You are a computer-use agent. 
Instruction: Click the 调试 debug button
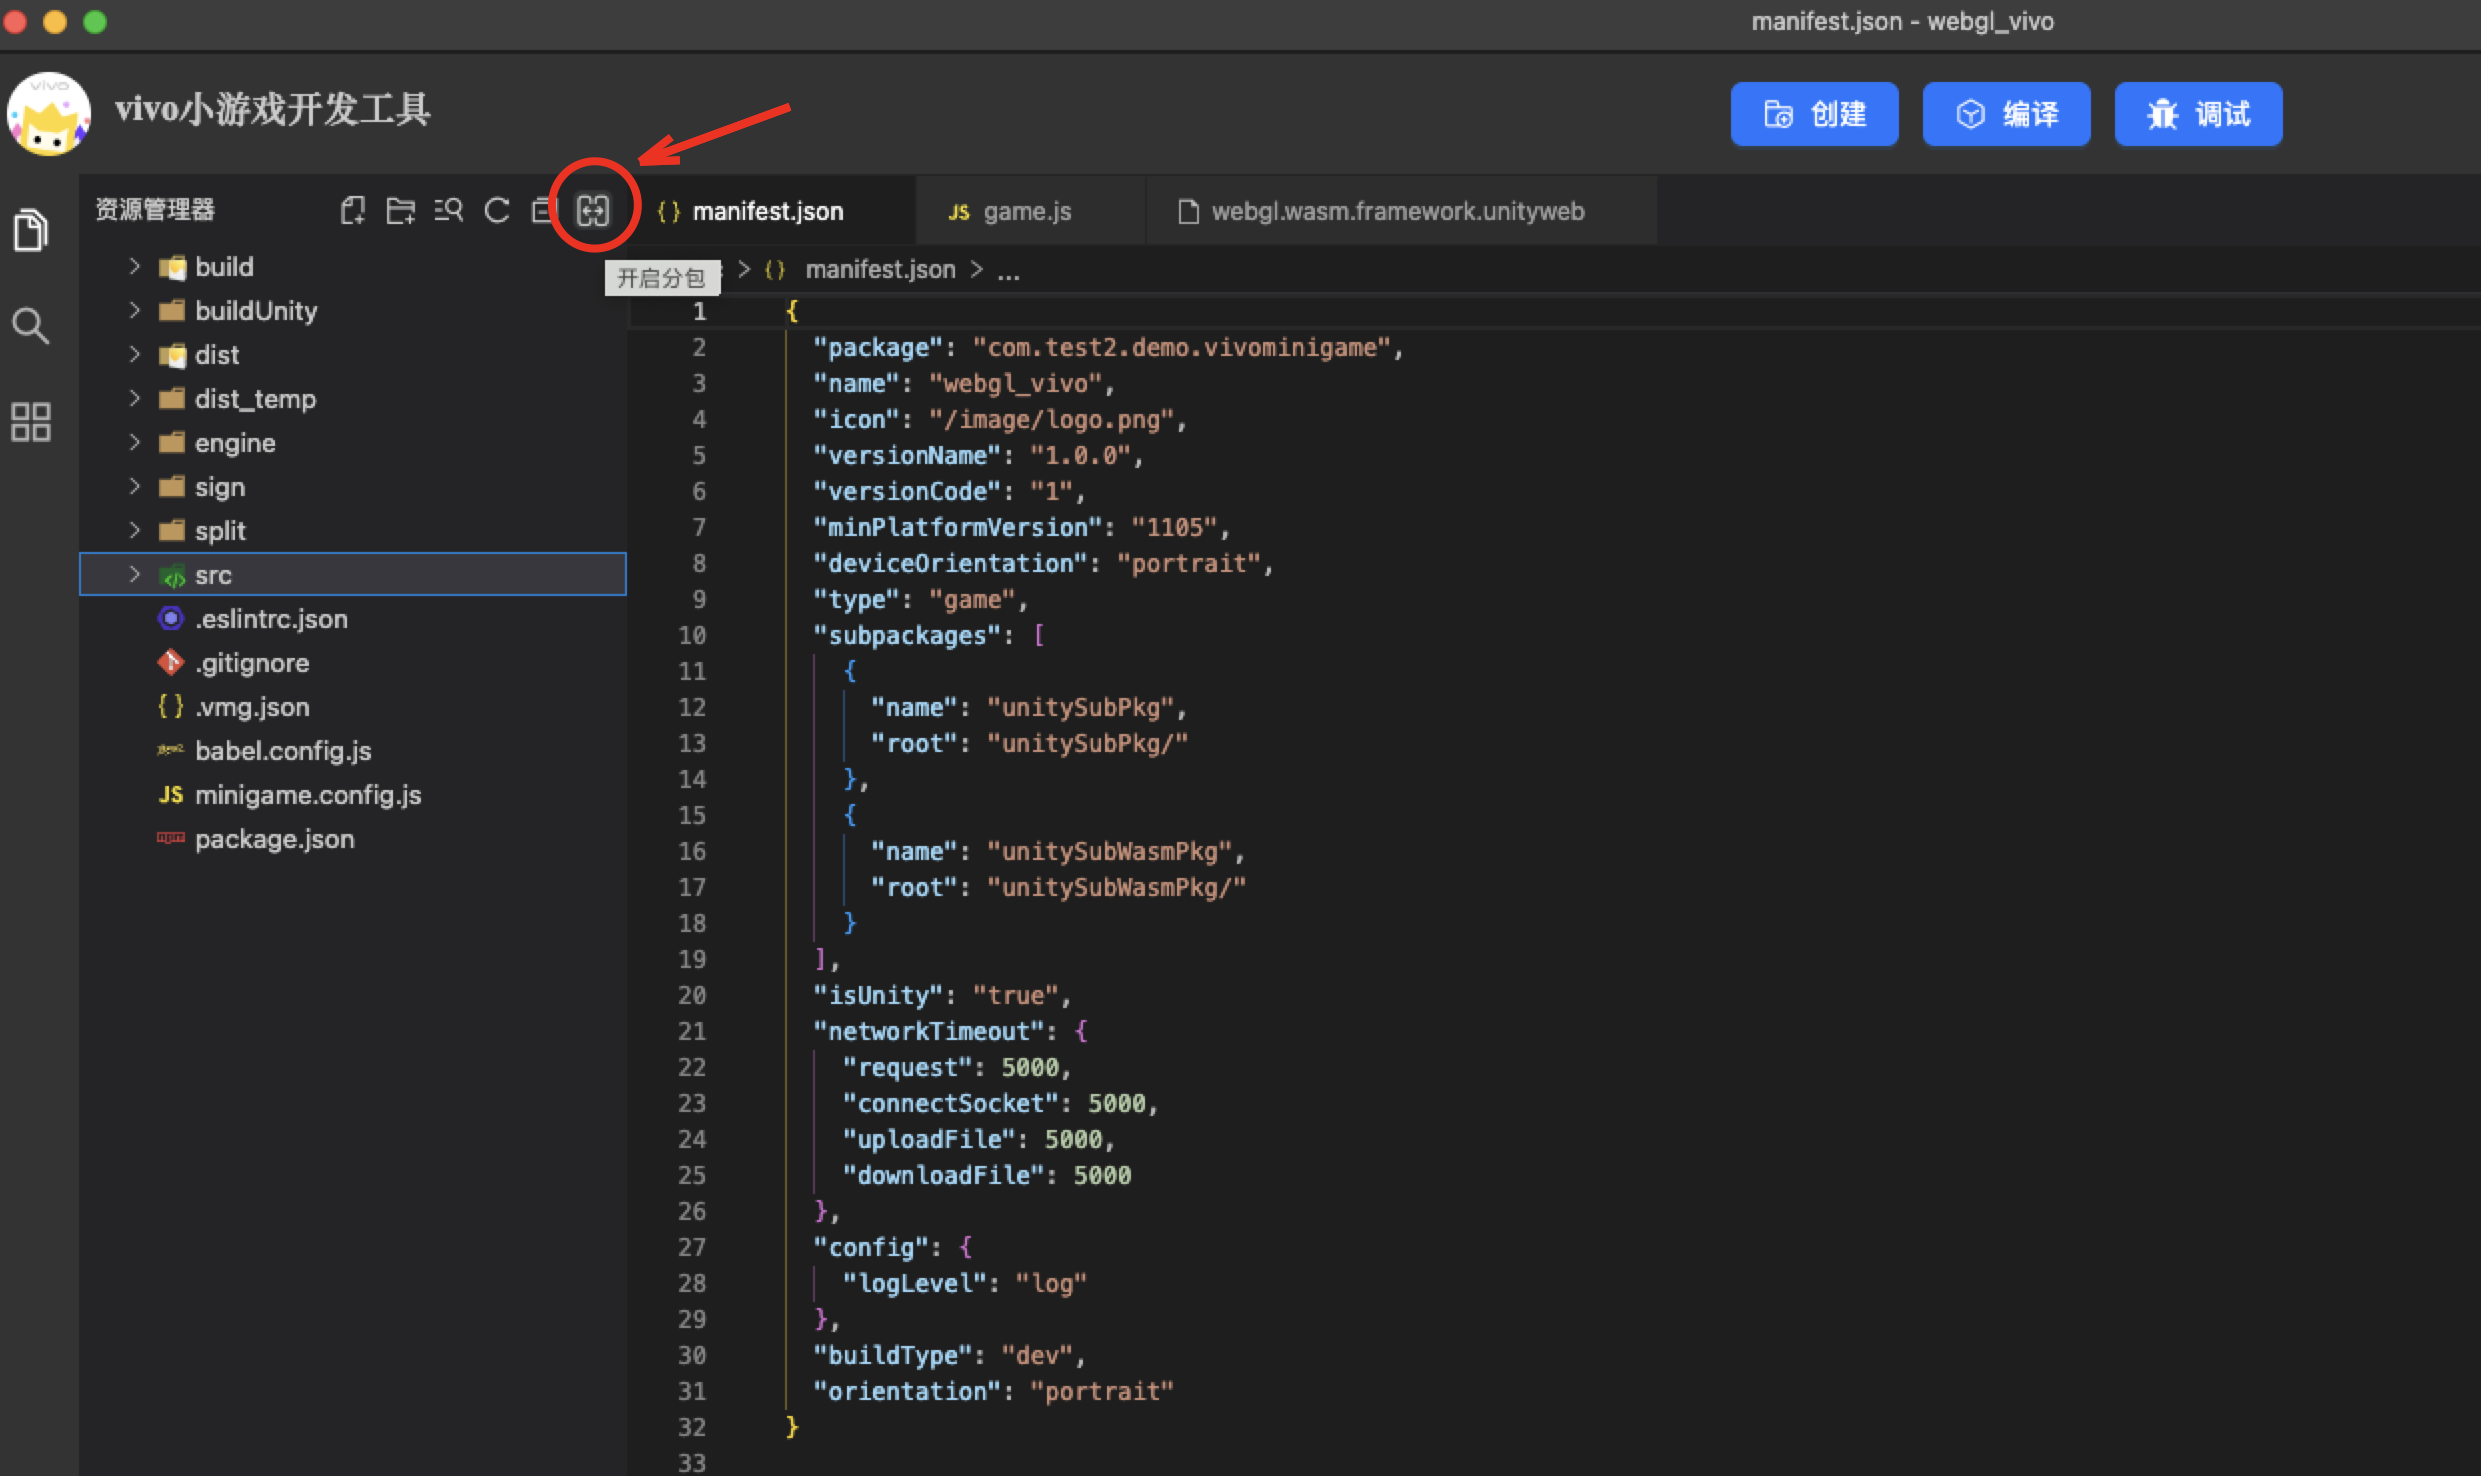pyautogui.click(x=2198, y=114)
